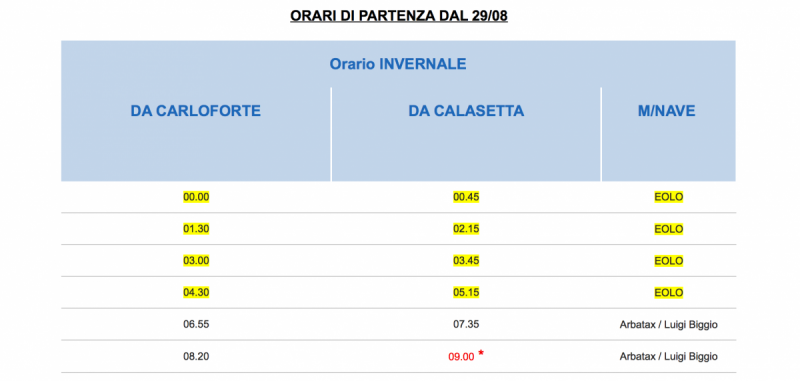The width and height of the screenshot is (800, 381).
Task: Click the red 09.00 departure time
Action: (461, 357)
